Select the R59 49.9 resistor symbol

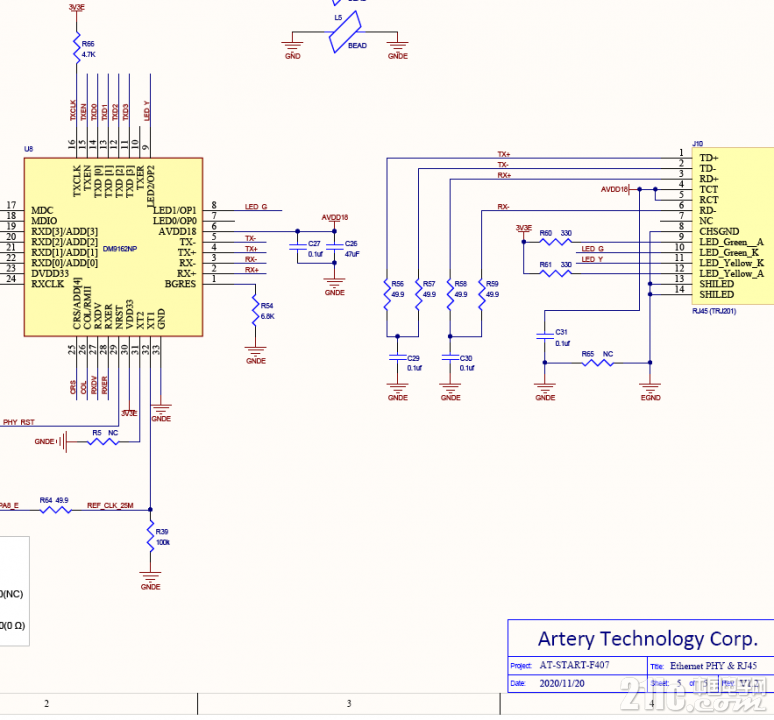click(482, 295)
